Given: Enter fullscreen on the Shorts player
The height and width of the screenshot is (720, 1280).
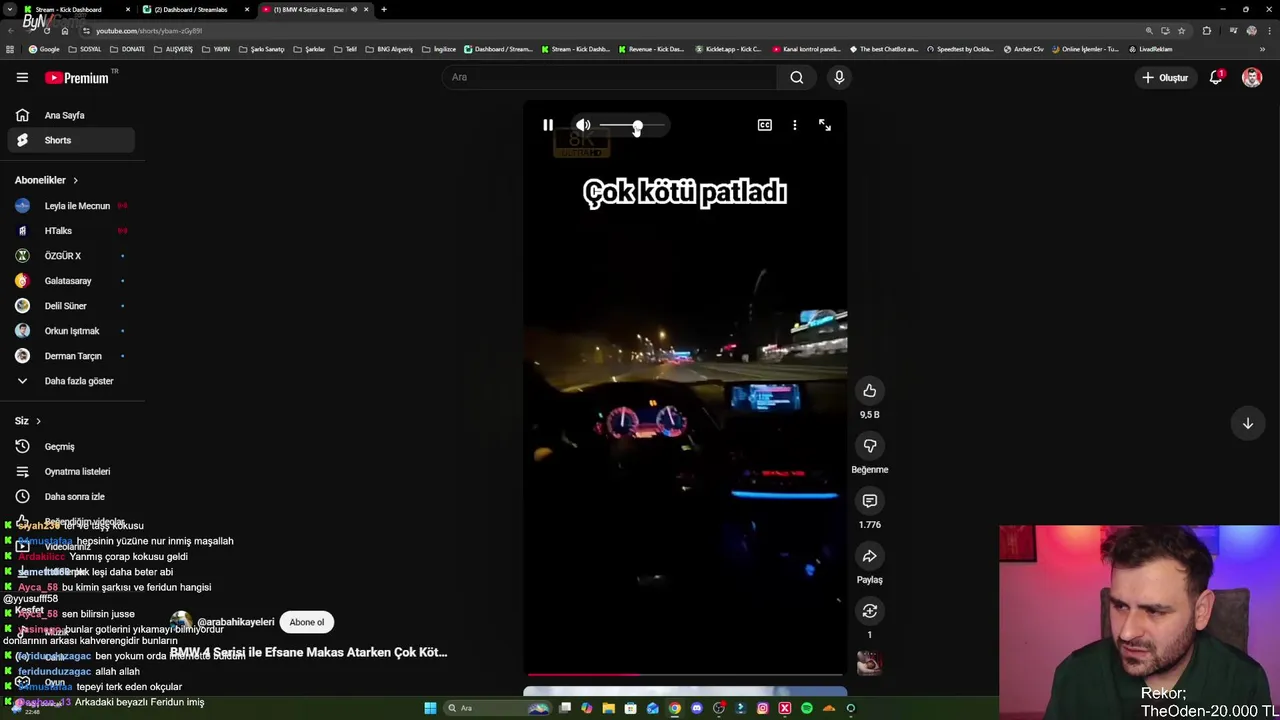Looking at the screenshot, I should [825, 125].
